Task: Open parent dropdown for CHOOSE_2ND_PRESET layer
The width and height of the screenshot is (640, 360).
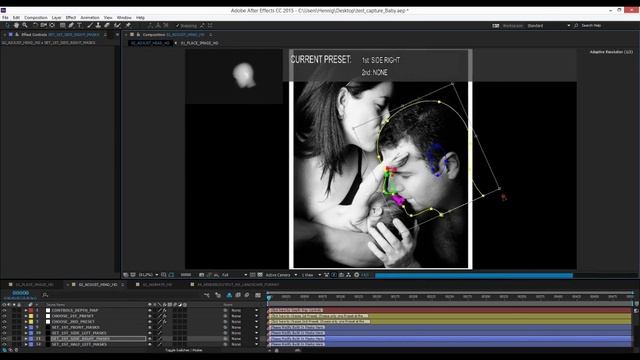Action: point(245,322)
